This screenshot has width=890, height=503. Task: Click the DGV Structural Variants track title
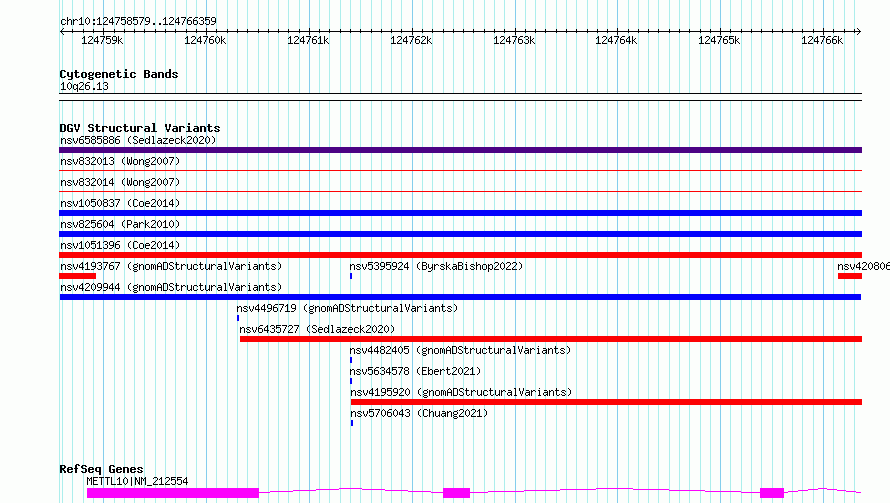click(140, 128)
